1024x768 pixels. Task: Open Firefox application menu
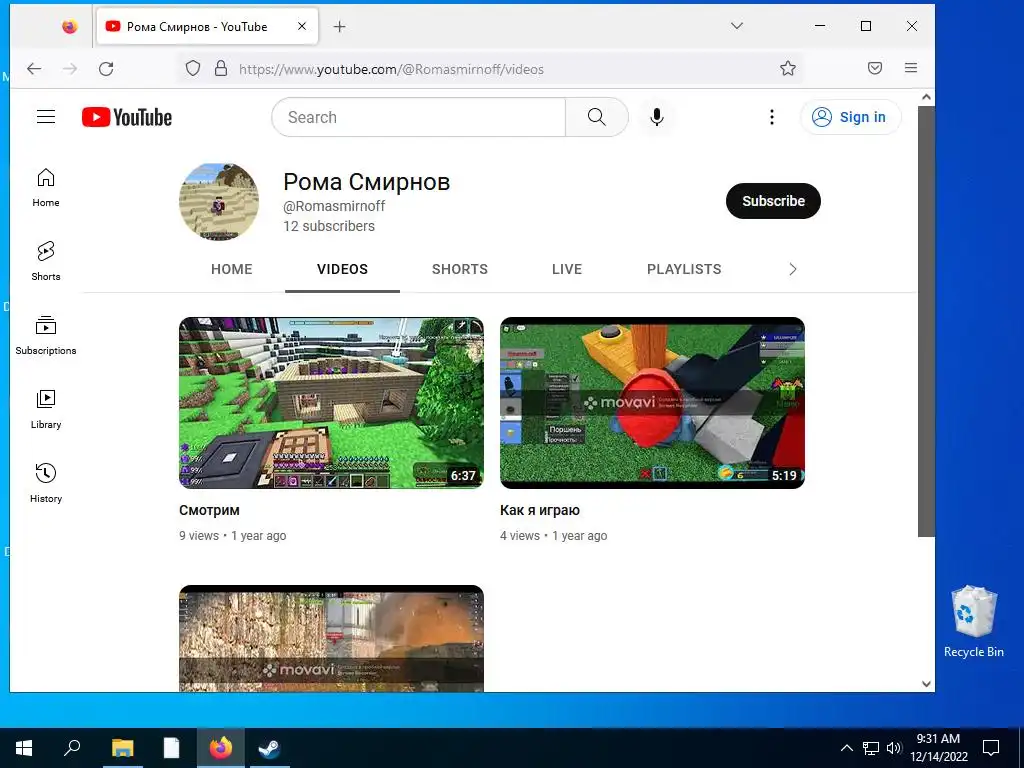[911, 69]
